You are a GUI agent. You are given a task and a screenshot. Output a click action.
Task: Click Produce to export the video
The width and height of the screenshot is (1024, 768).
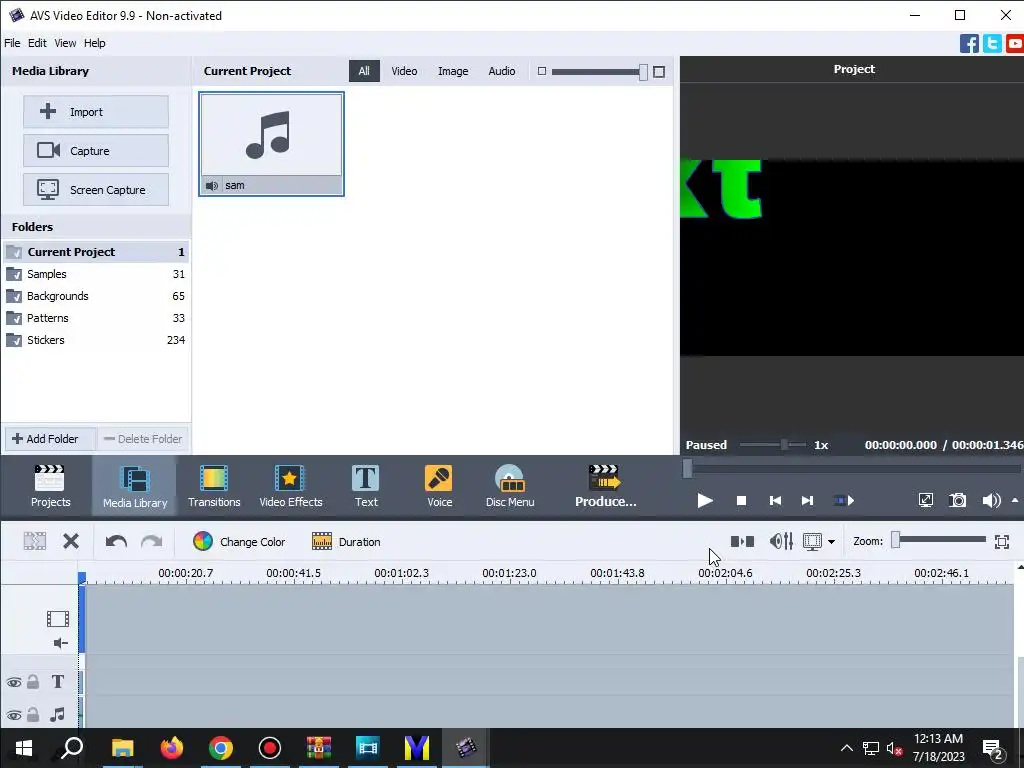click(x=605, y=486)
